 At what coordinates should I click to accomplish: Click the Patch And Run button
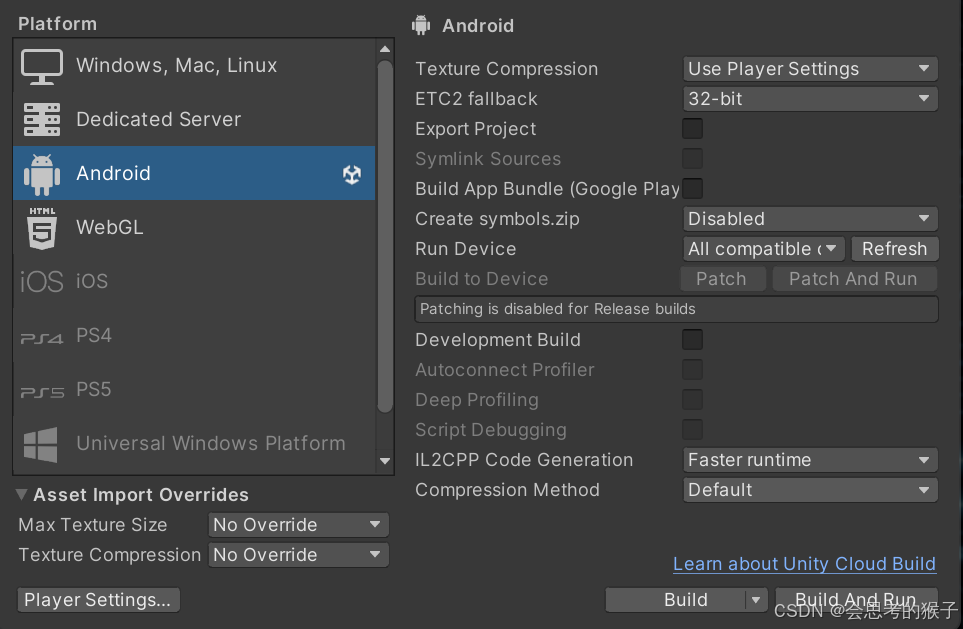point(854,279)
